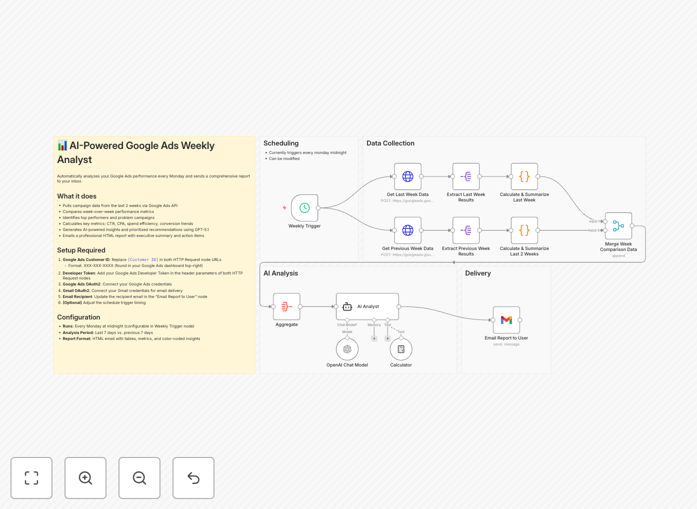Zoom out of the workflow canvas
Viewport: 697px width, 509px height.
pyautogui.click(x=139, y=478)
